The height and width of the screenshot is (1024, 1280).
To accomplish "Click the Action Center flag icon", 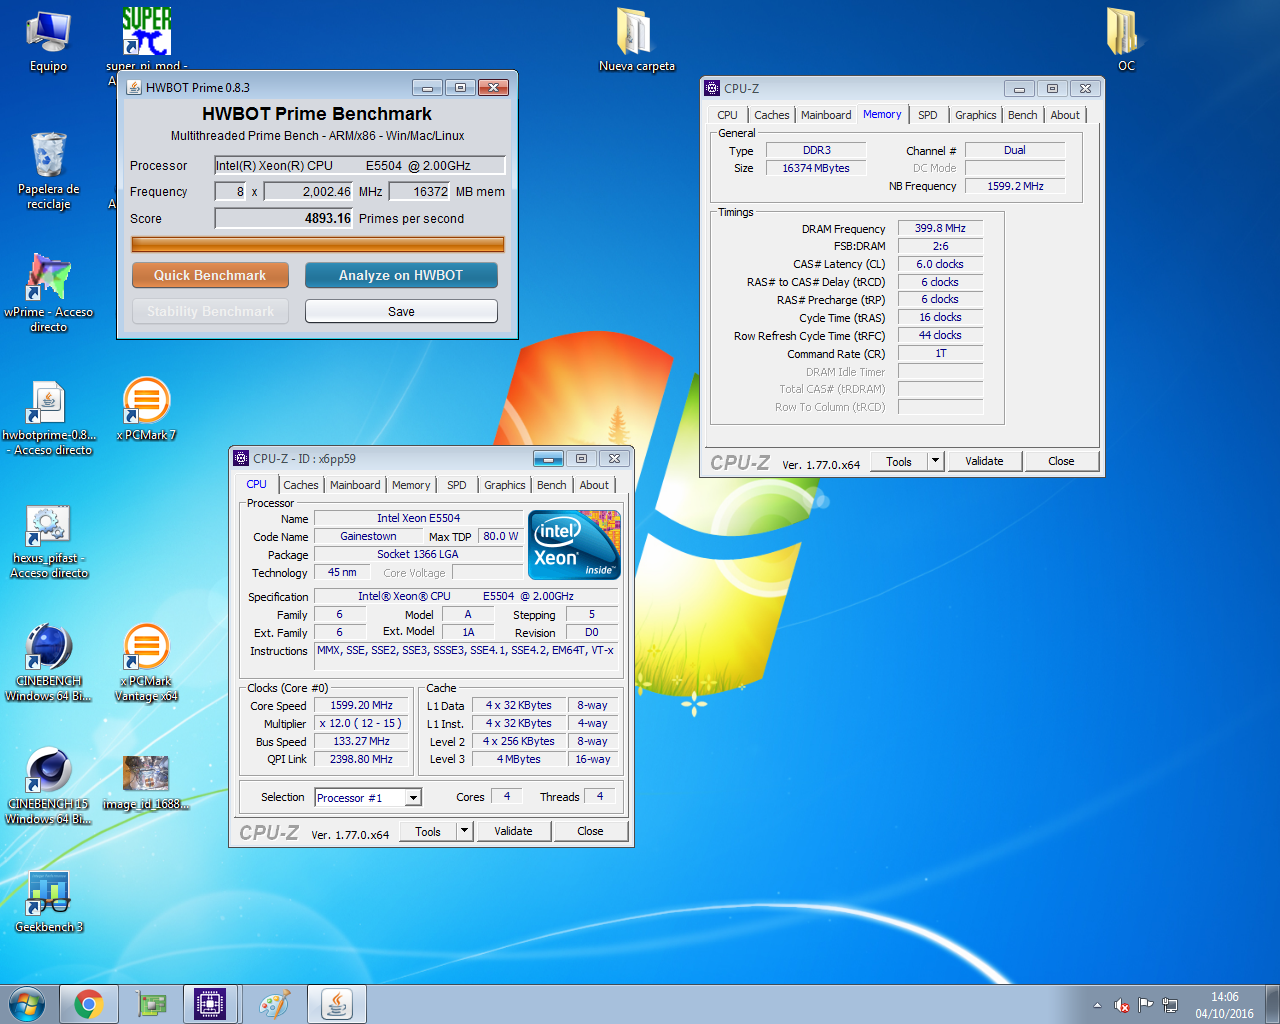I will 1146,1005.
